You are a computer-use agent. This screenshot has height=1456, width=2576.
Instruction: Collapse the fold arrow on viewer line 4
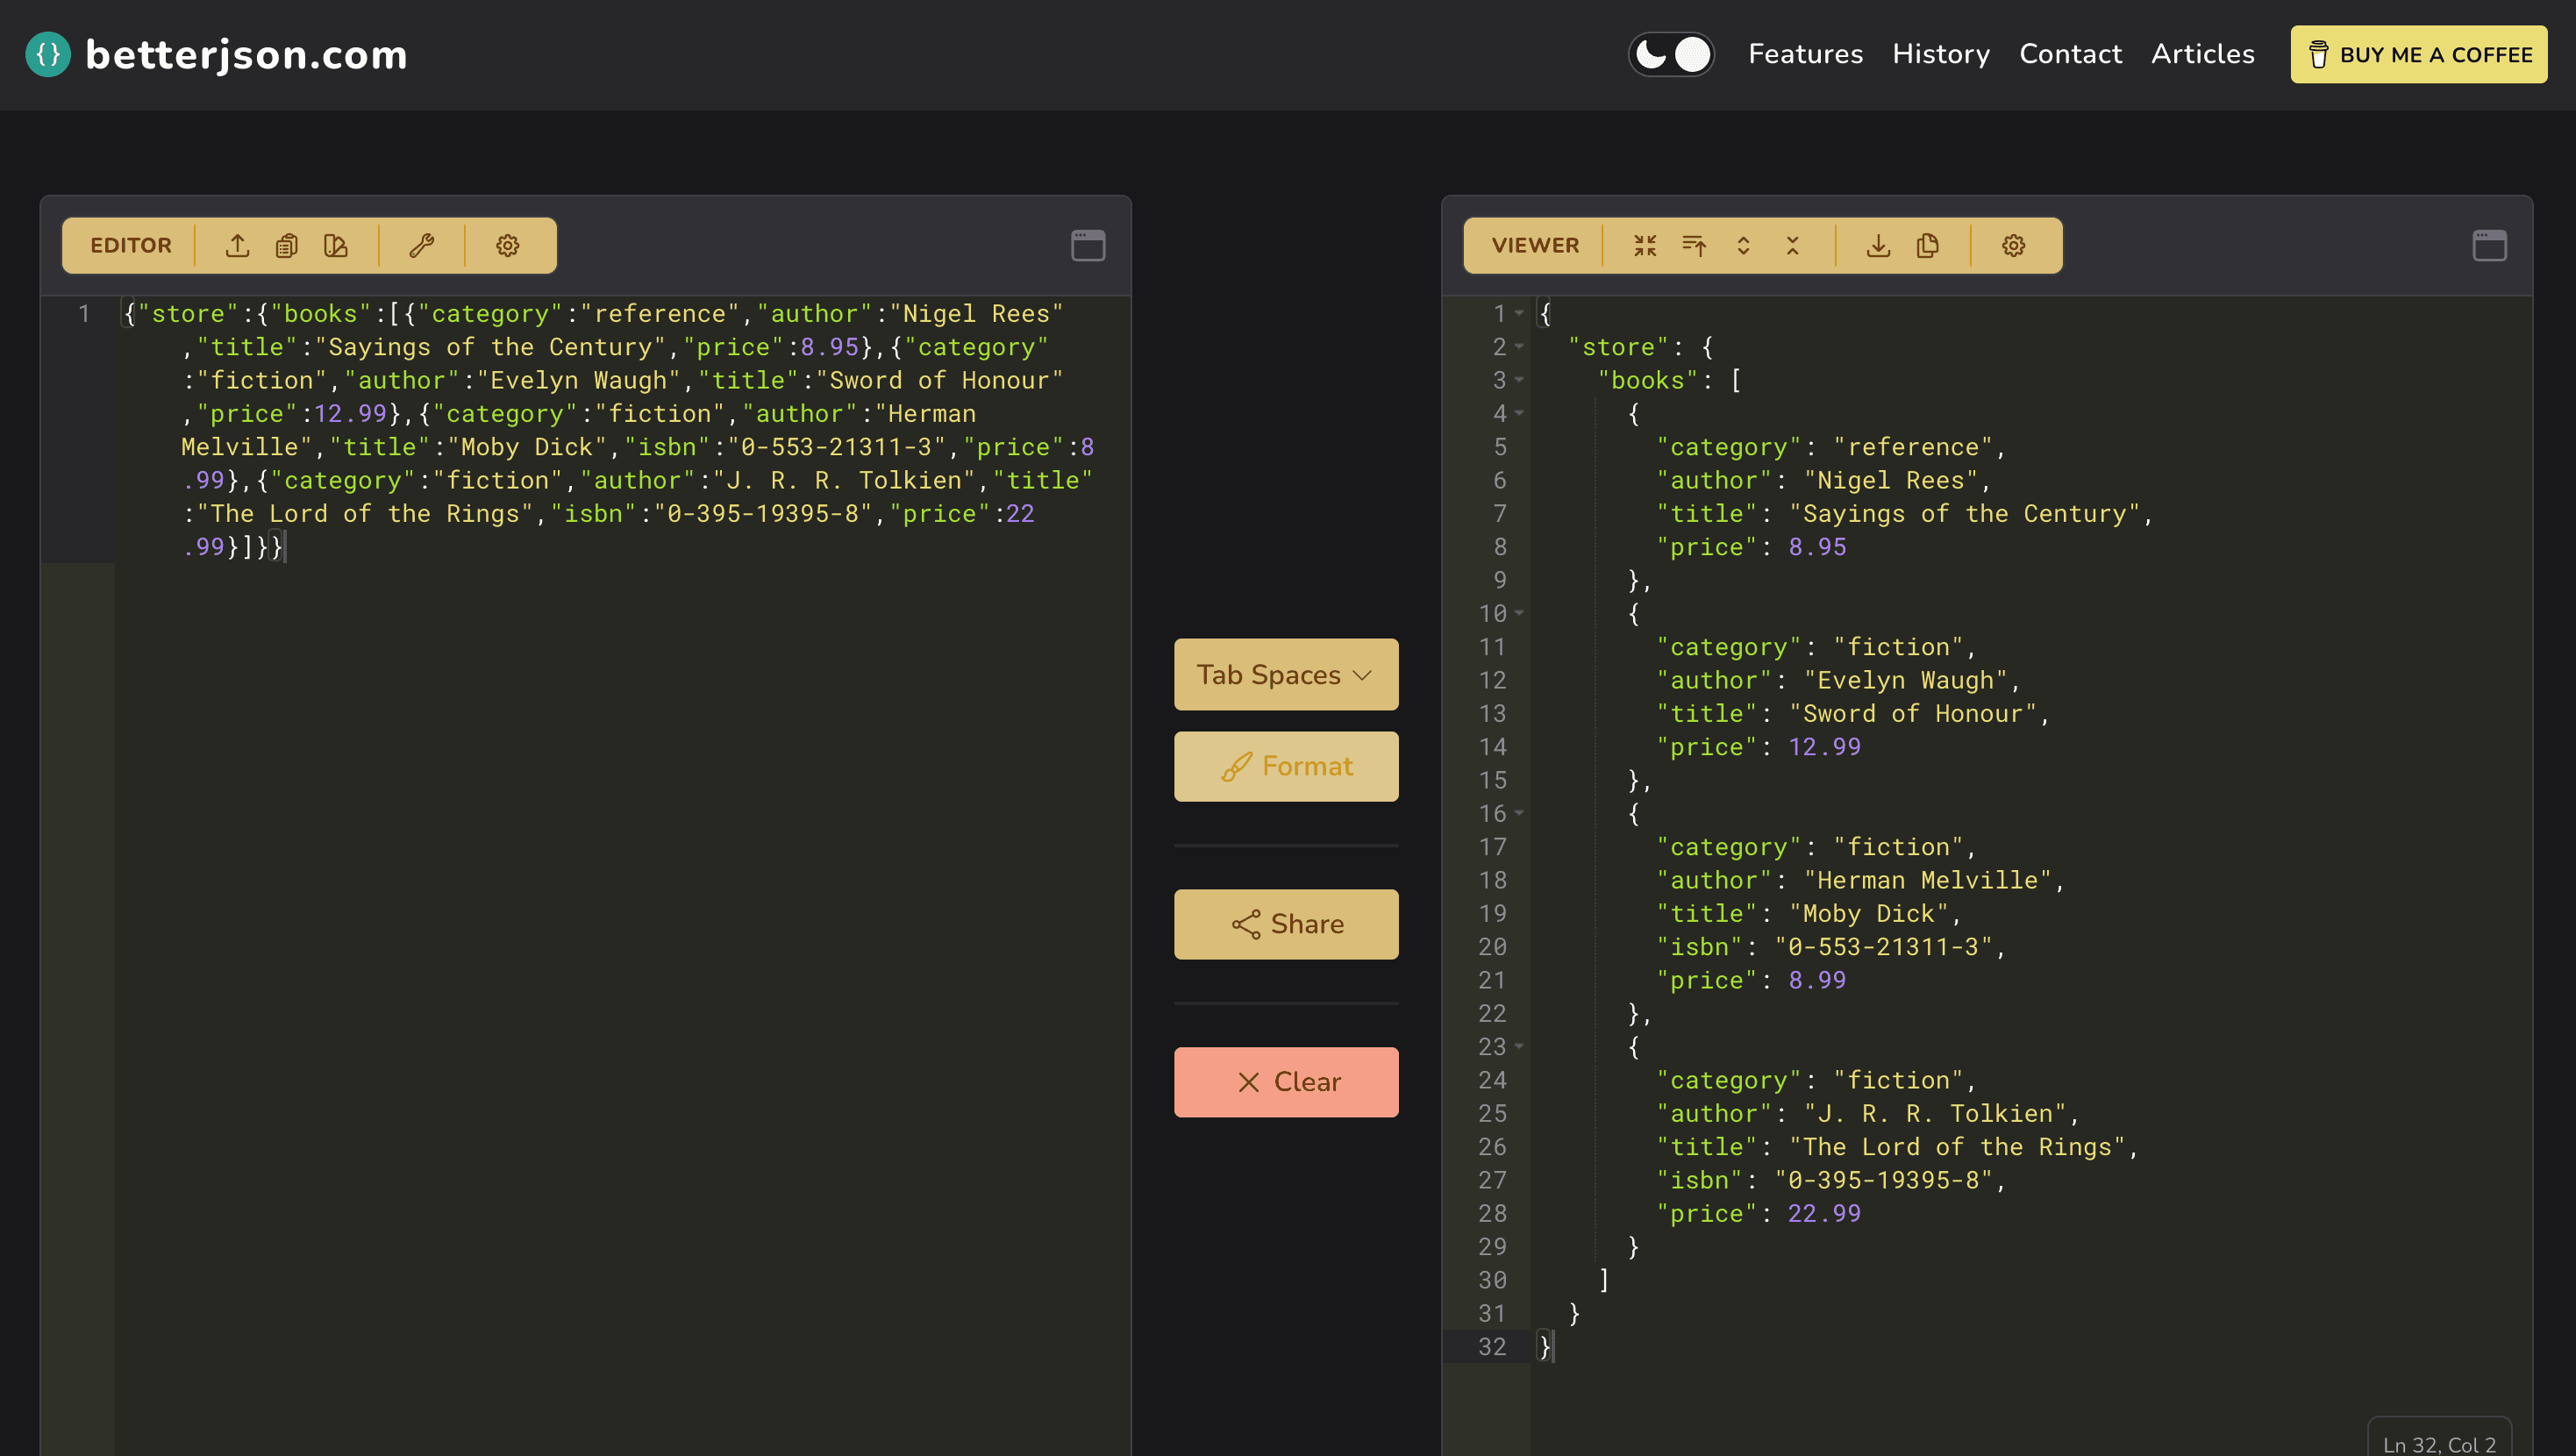tap(1519, 414)
